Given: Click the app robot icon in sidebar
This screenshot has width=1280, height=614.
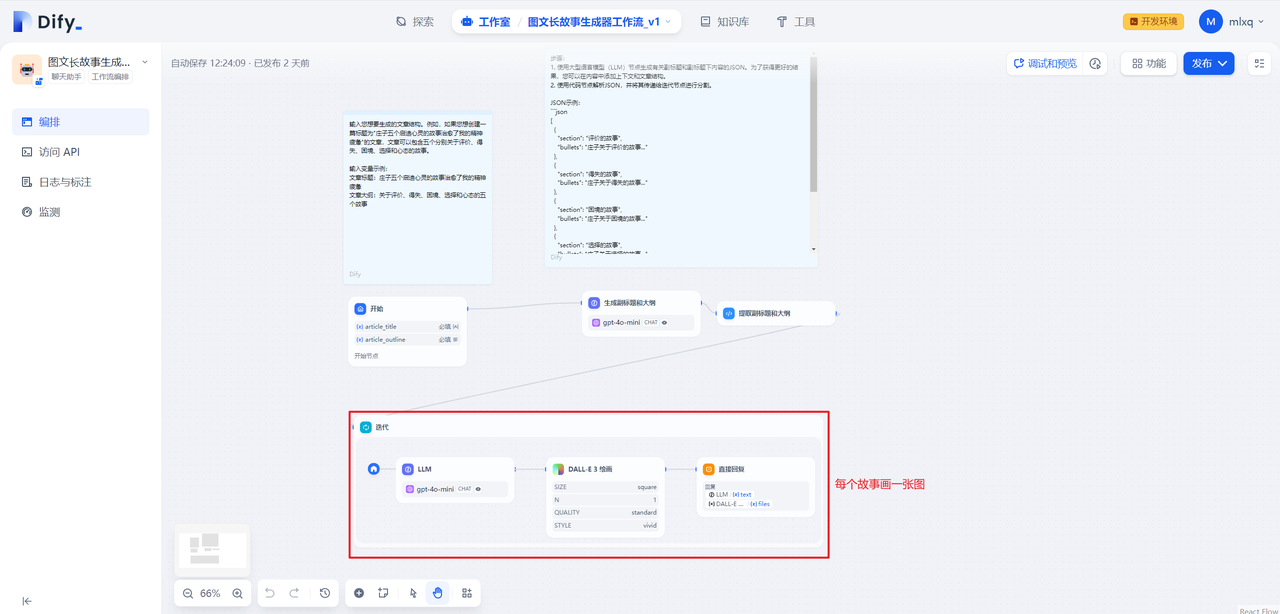Looking at the screenshot, I should 27,69.
